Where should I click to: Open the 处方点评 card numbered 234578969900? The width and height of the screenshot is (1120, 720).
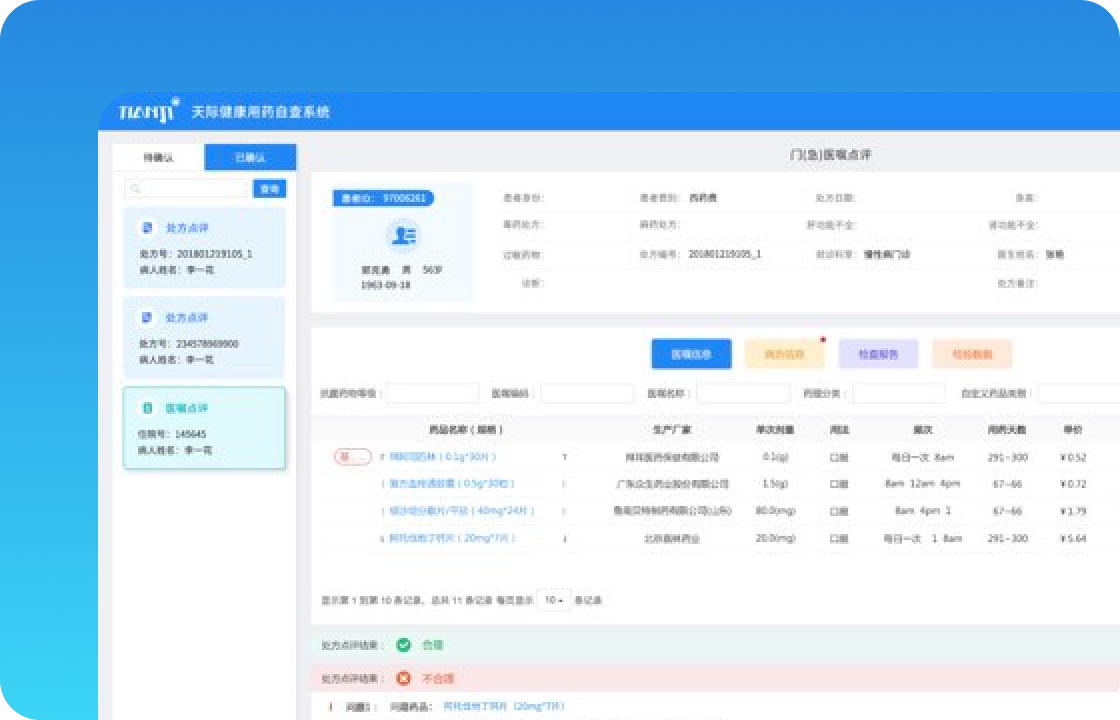tap(204, 337)
